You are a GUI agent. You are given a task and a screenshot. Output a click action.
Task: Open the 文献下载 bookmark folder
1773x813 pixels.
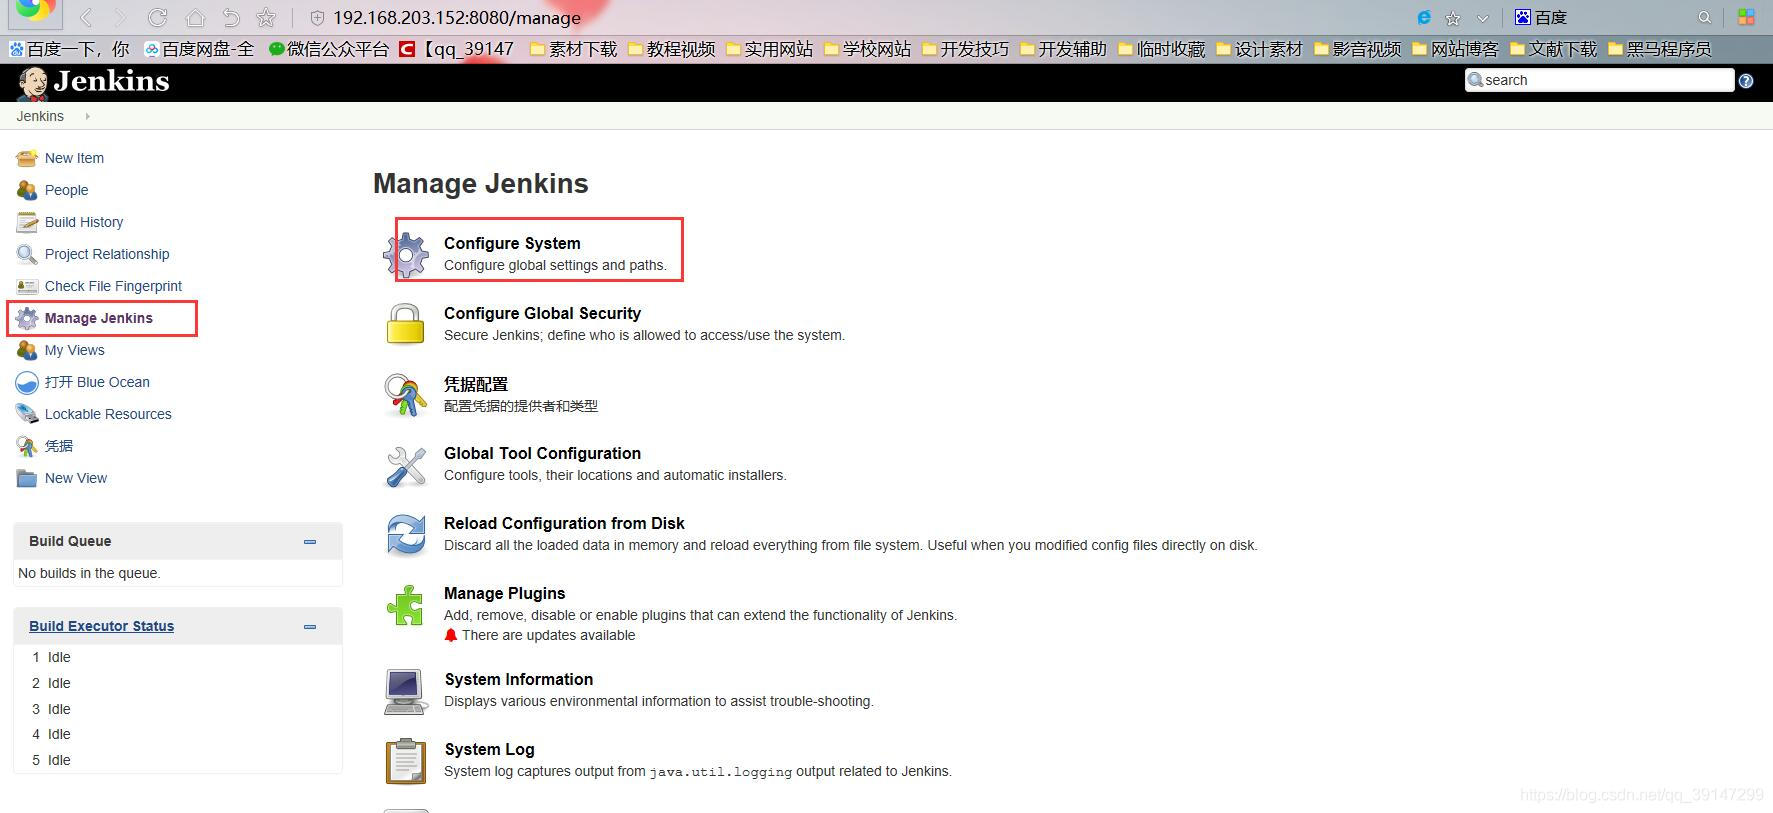tap(1553, 49)
